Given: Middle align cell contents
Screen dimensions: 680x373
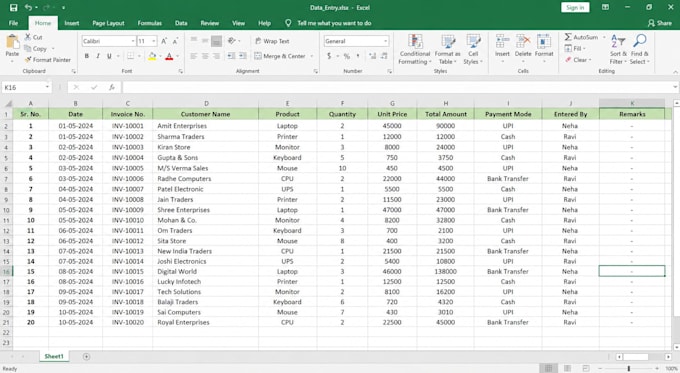Looking at the screenshot, I should tap(205, 41).
